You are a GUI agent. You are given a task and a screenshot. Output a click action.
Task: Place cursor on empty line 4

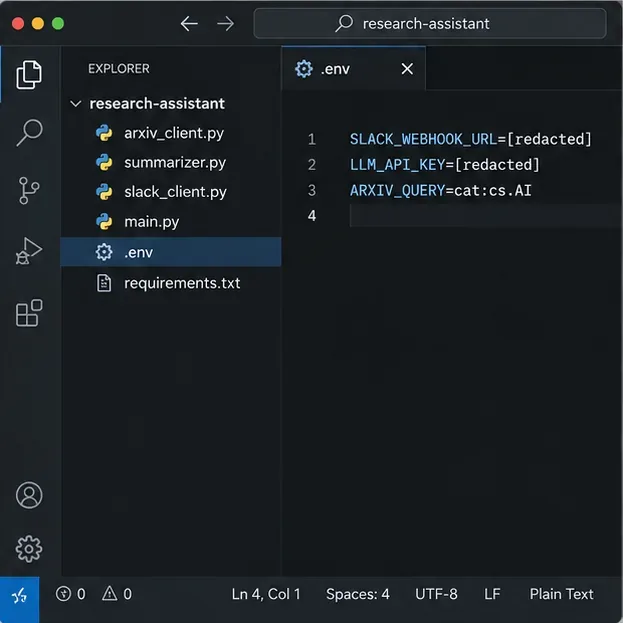tap(486, 216)
